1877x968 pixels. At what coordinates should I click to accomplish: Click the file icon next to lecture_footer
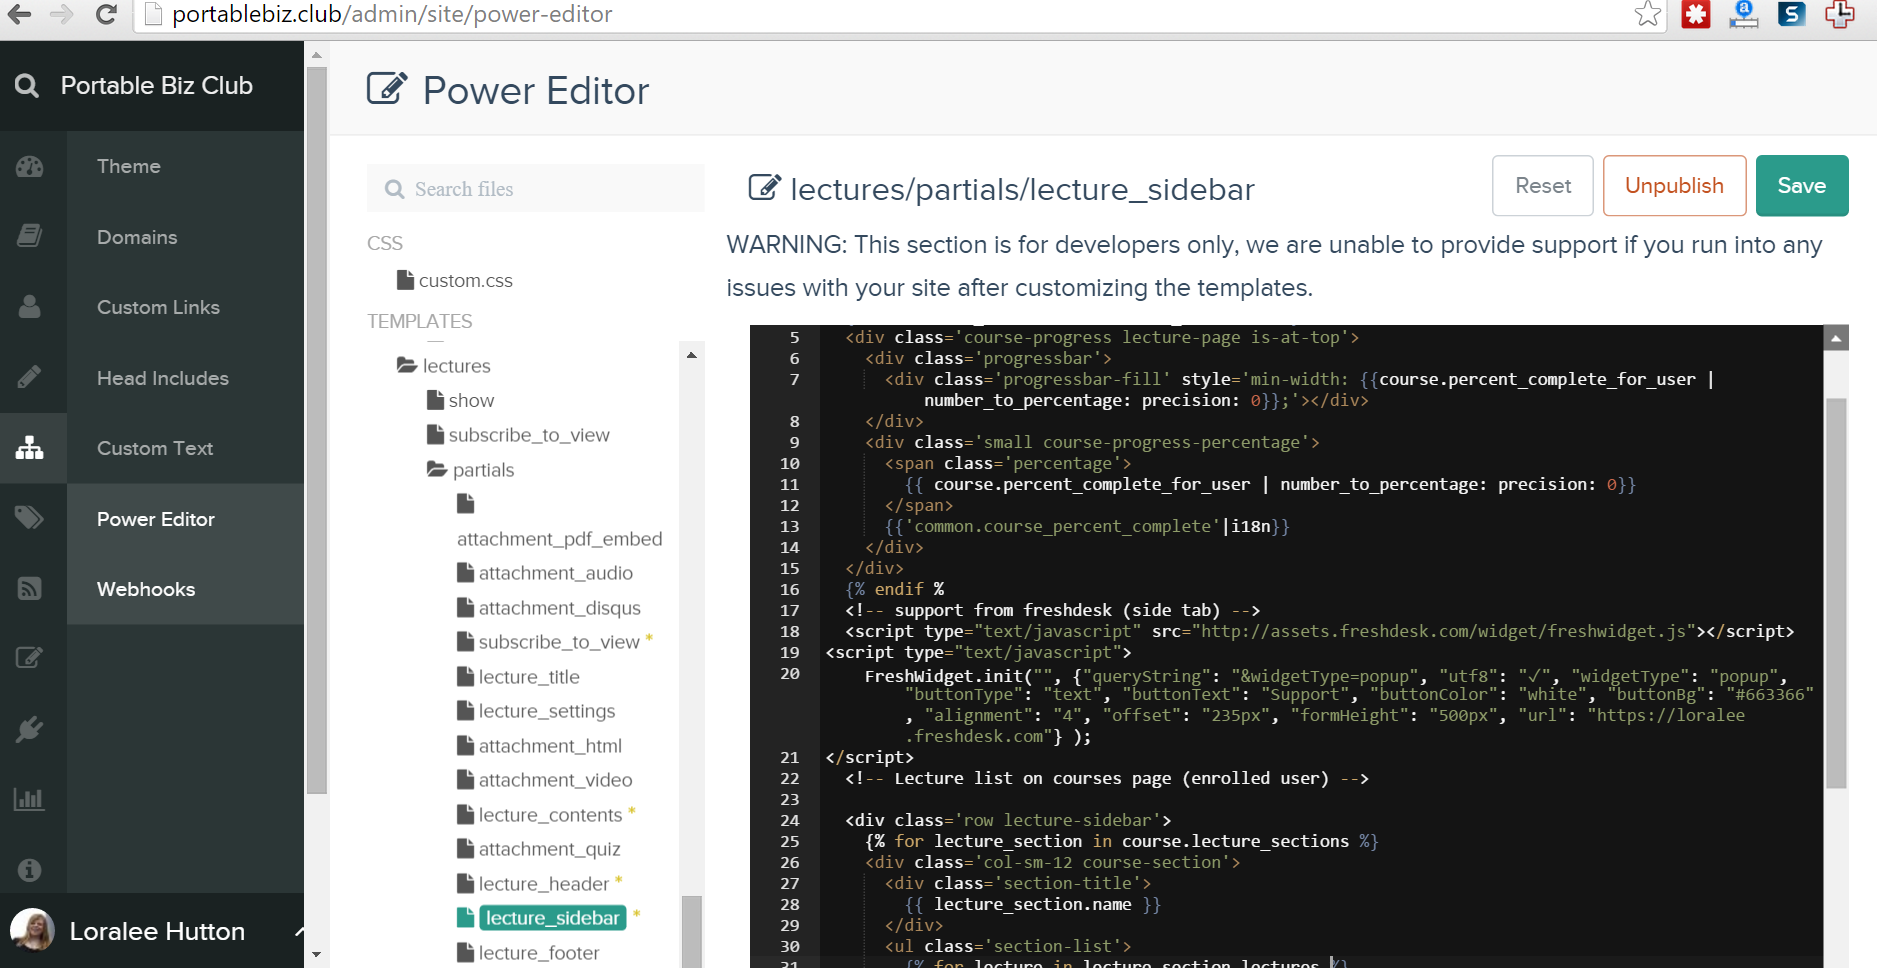click(x=465, y=952)
